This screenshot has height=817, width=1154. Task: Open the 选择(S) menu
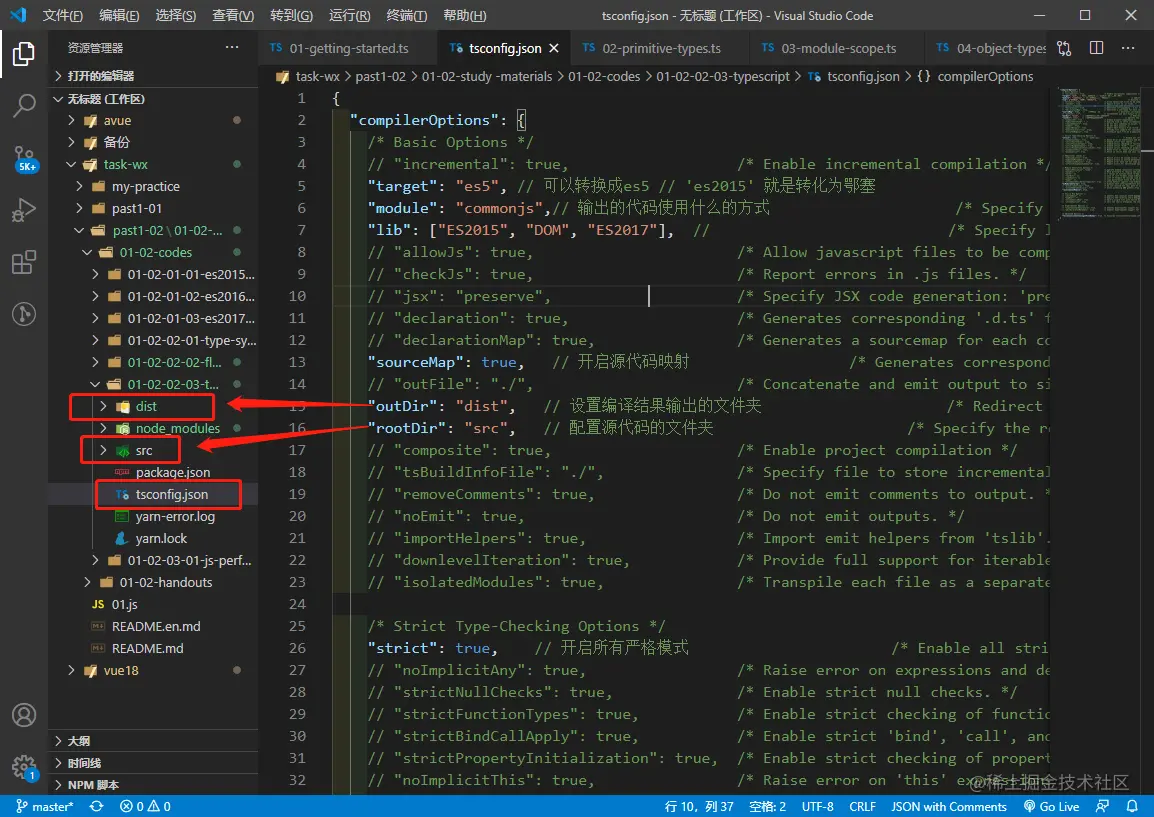click(175, 15)
